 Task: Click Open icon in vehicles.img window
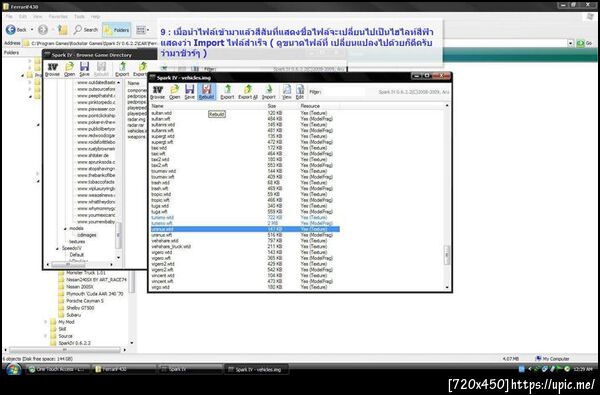pos(174,92)
